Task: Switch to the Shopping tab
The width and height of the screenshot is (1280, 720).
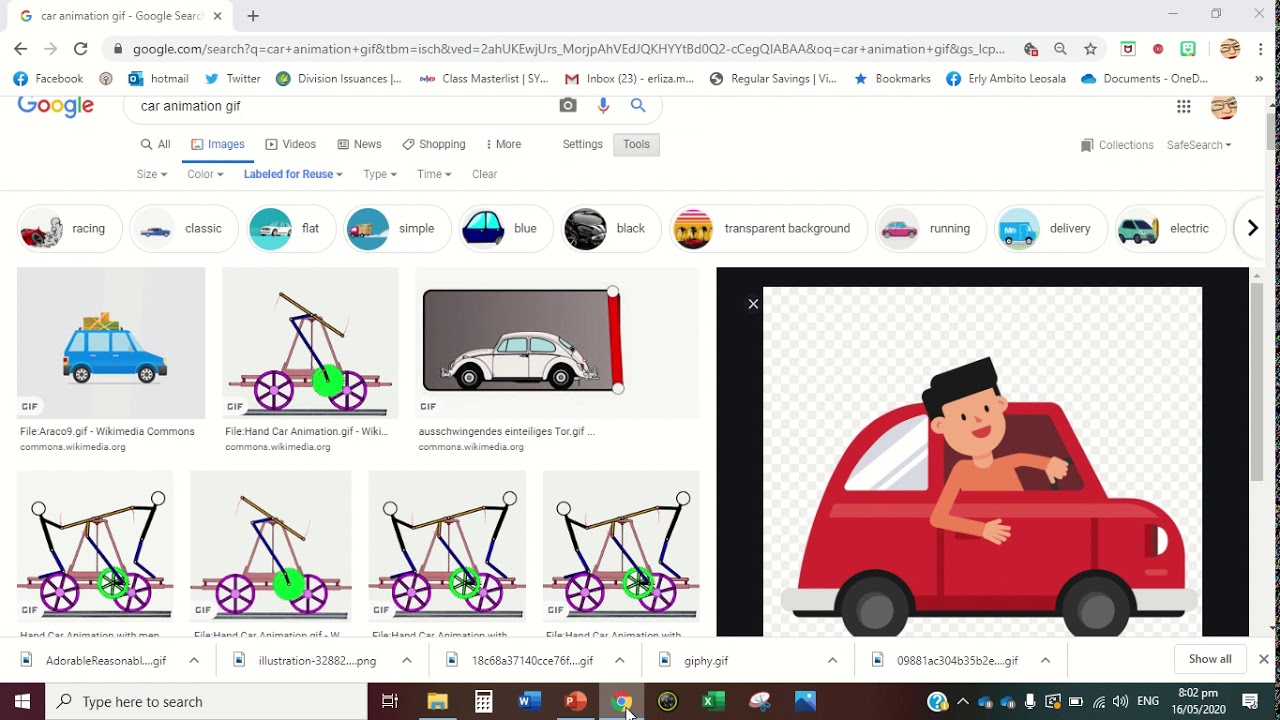Action: point(434,144)
